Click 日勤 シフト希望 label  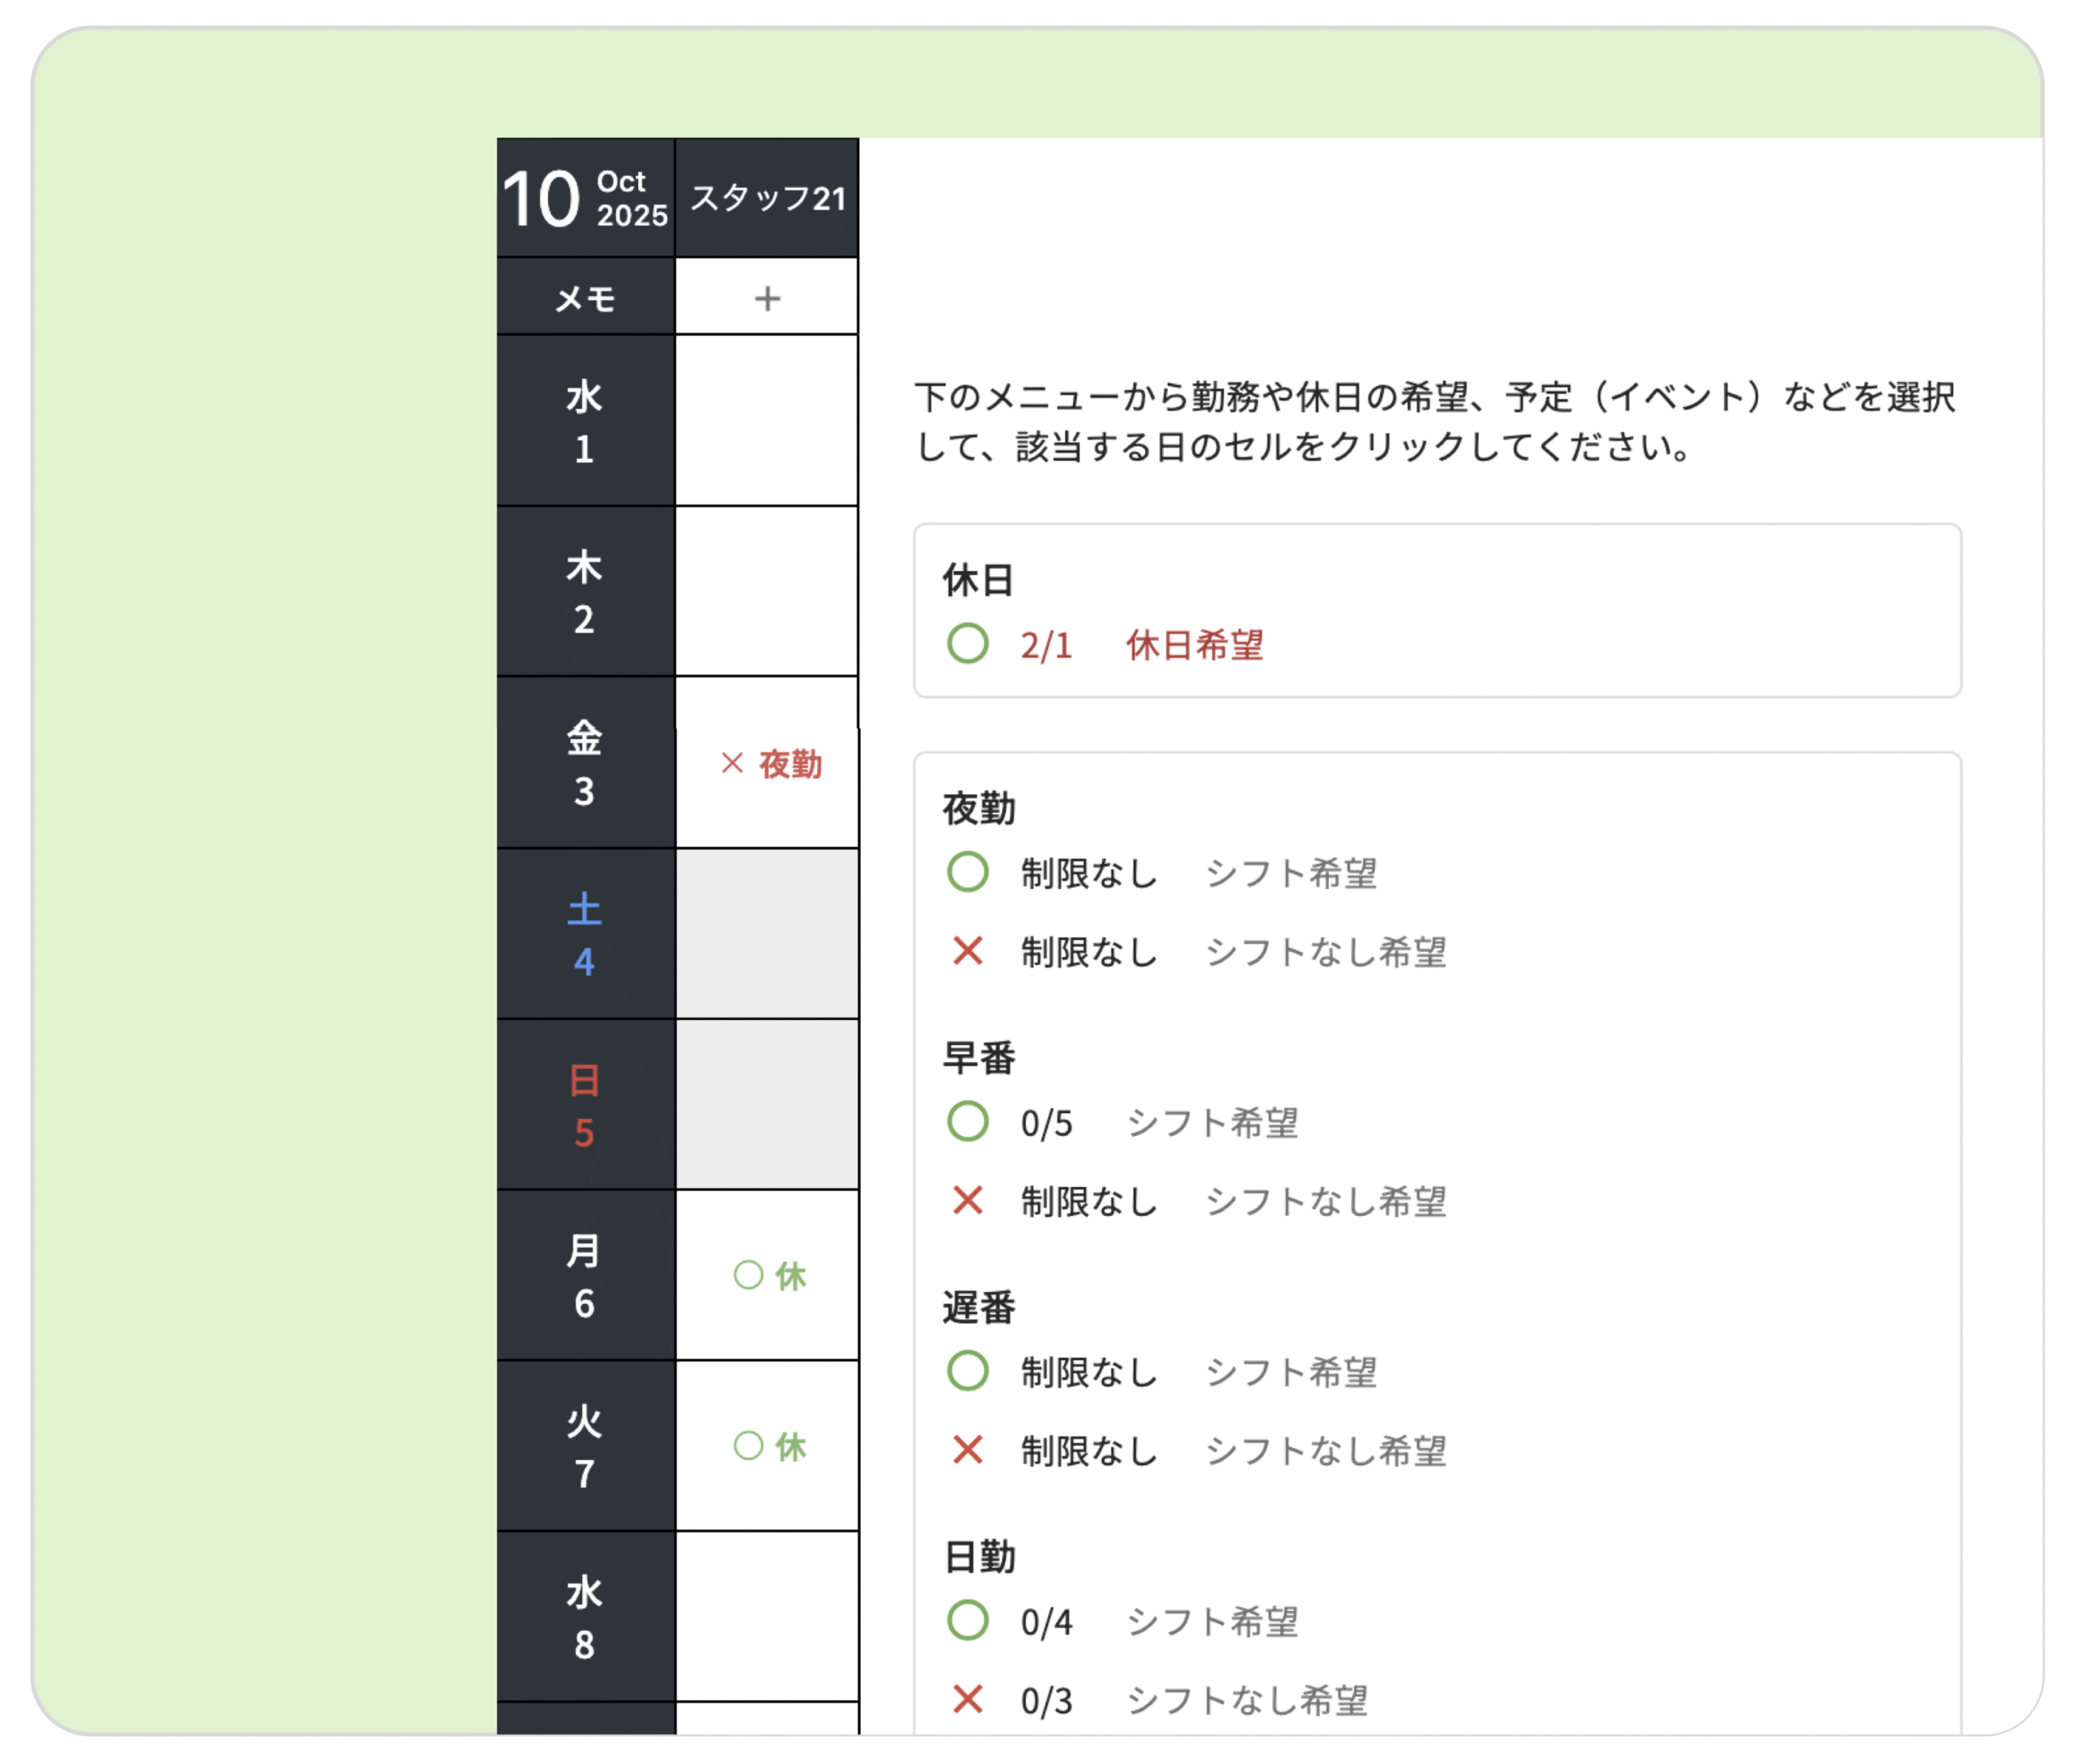point(1212,1622)
